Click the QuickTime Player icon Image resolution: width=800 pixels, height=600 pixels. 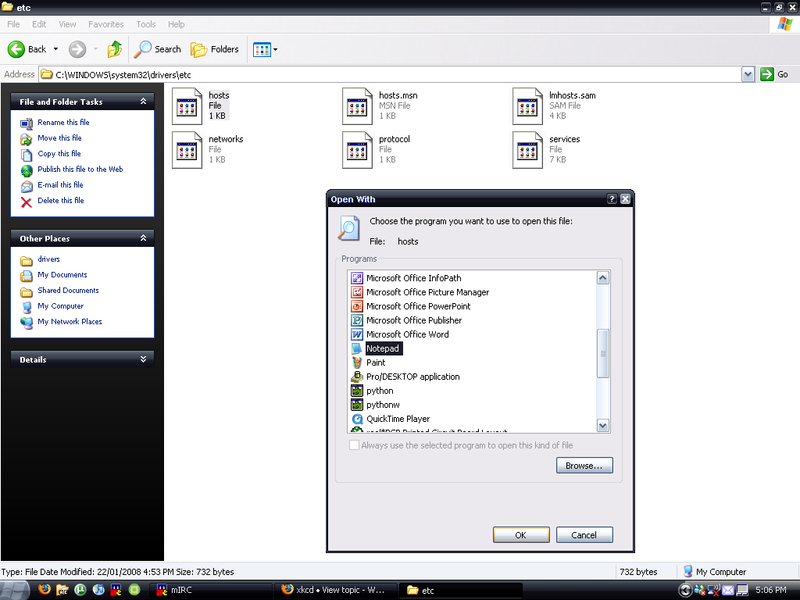(357, 419)
